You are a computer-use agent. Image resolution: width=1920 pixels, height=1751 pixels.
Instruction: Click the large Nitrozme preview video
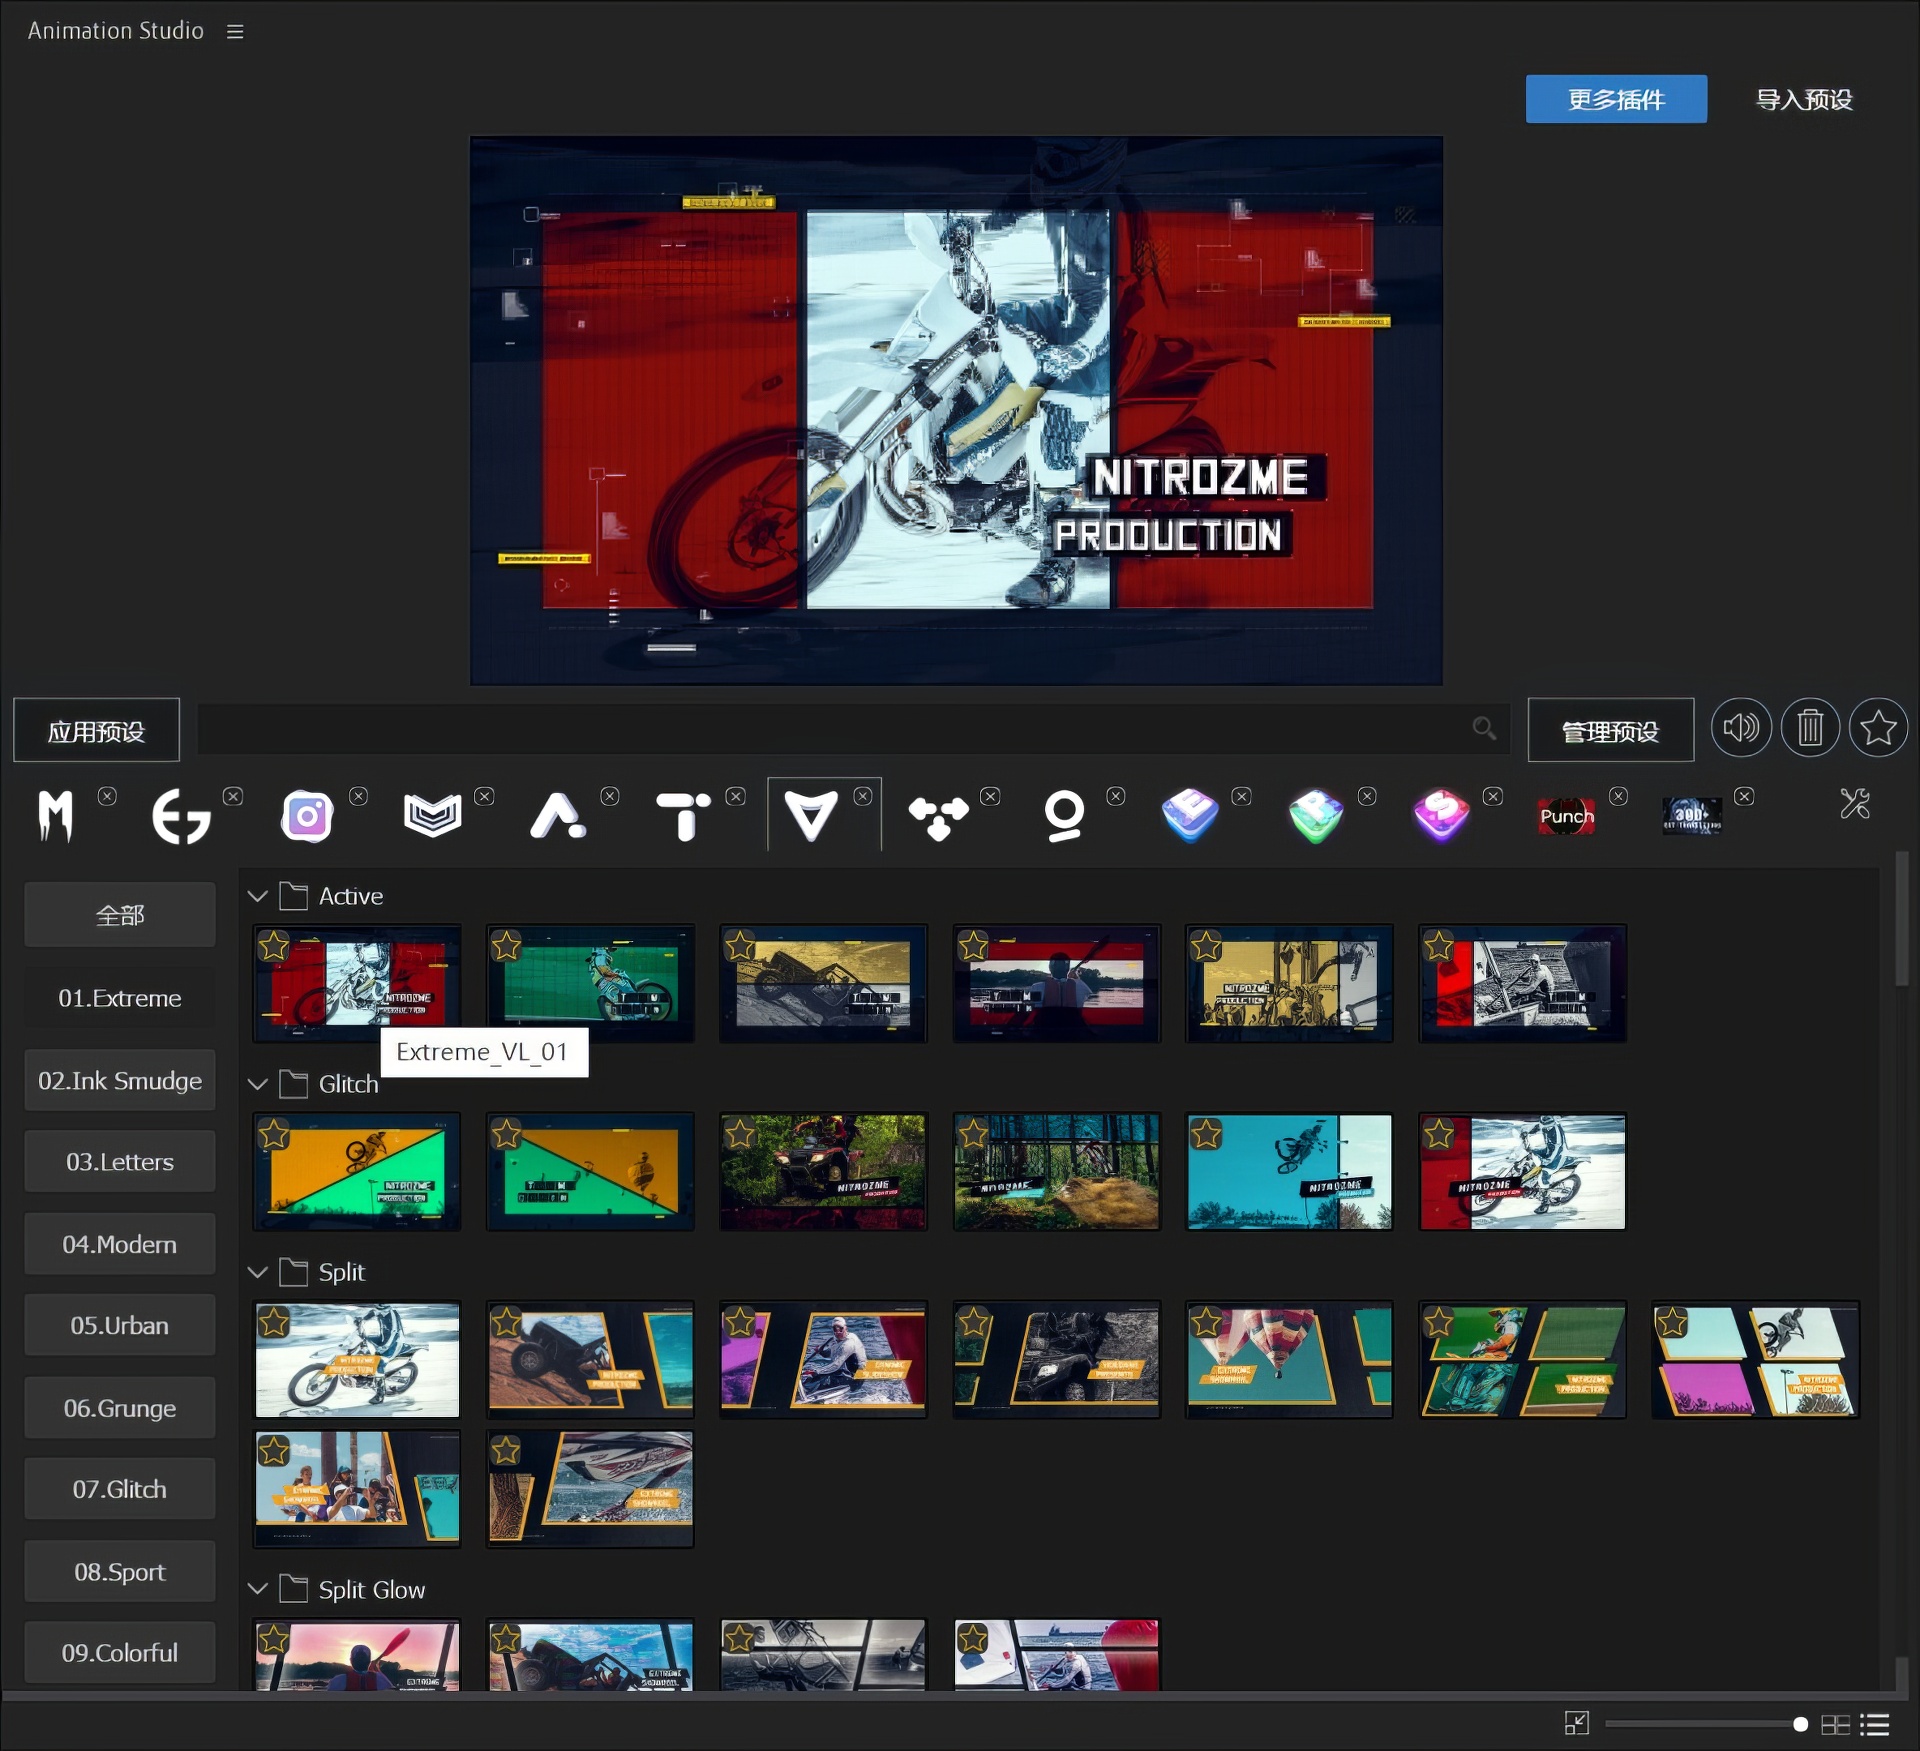pos(956,410)
